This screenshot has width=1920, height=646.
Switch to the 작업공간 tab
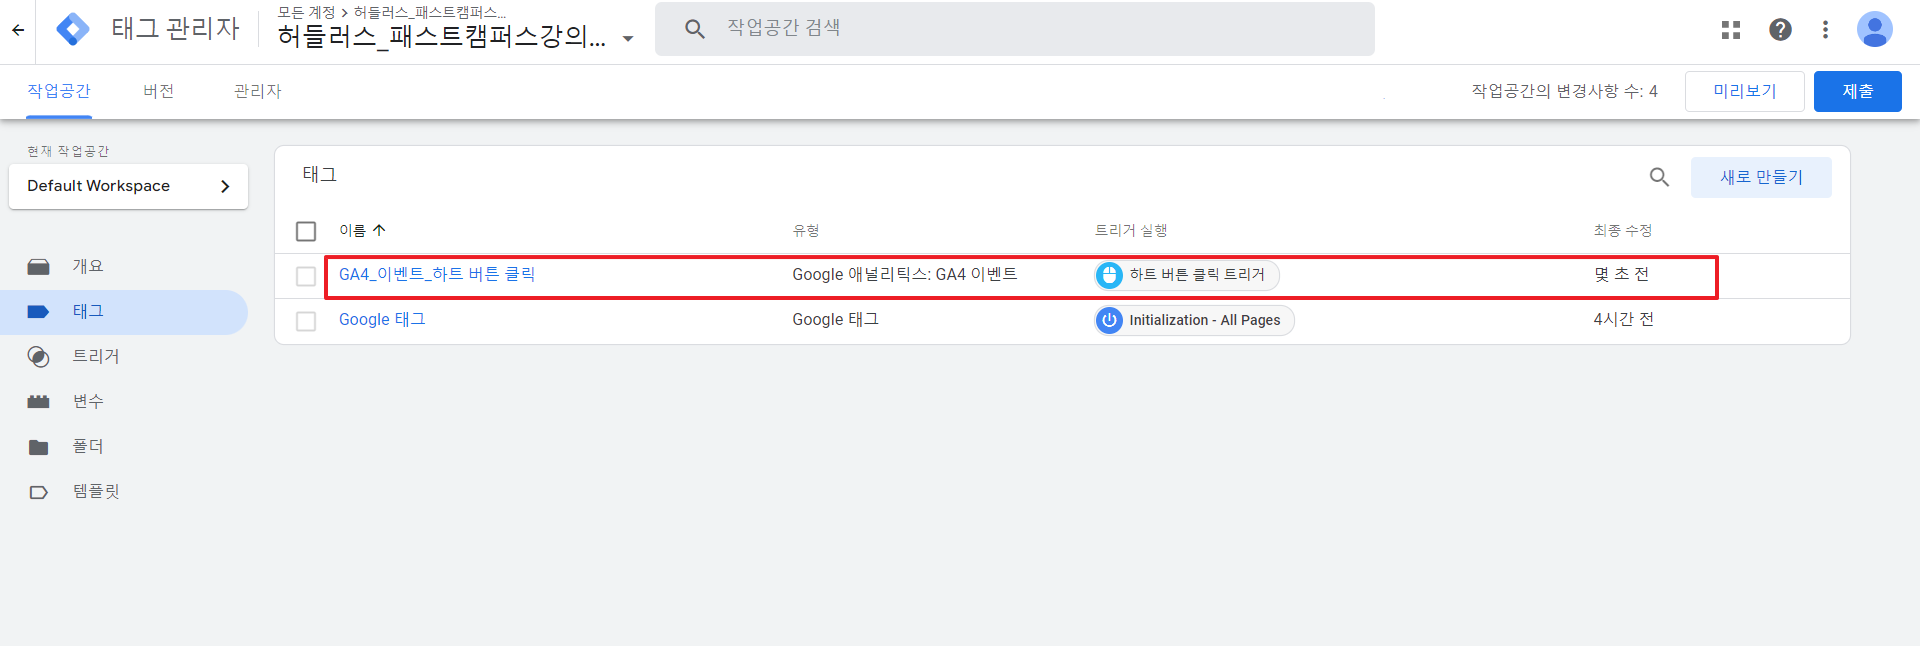pyautogui.click(x=59, y=91)
